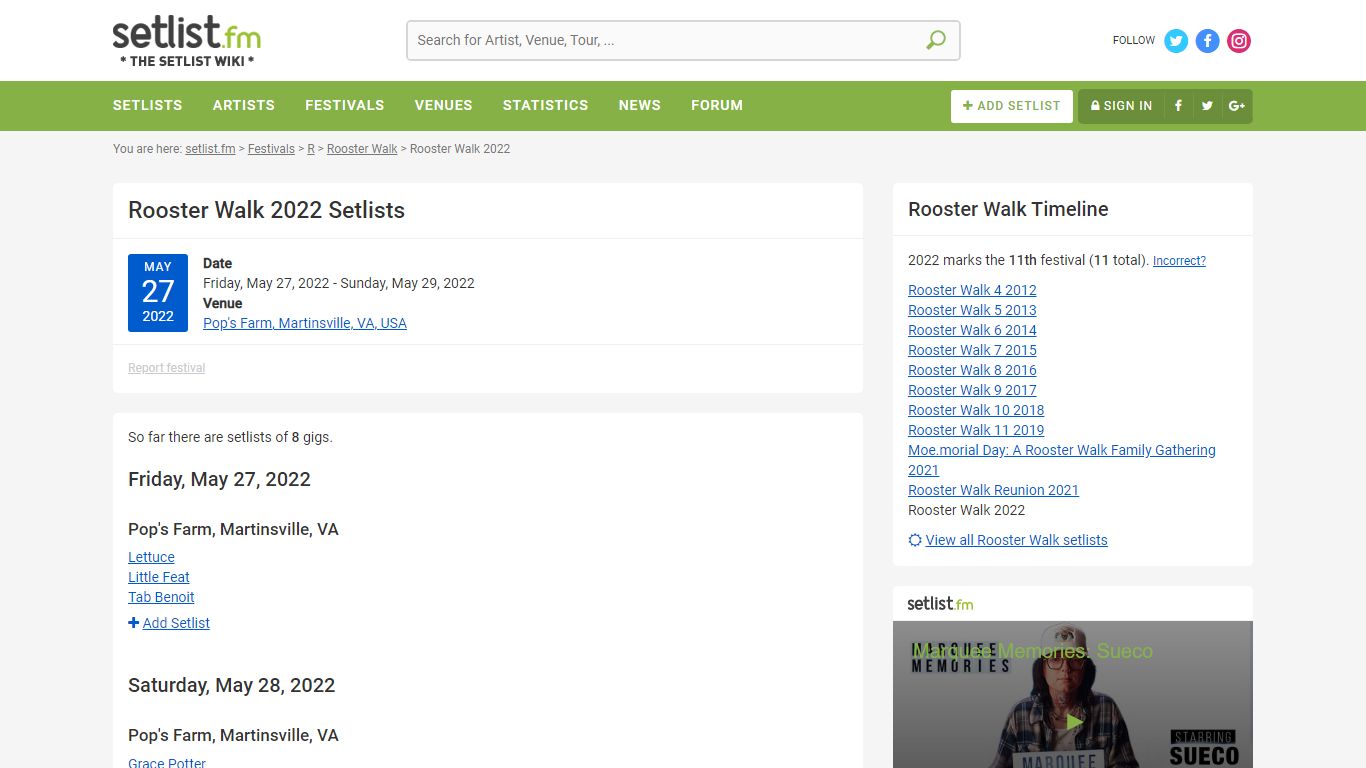
Task: Sign in with Facebook icon in navbar
Action: tap(1178, 106)
